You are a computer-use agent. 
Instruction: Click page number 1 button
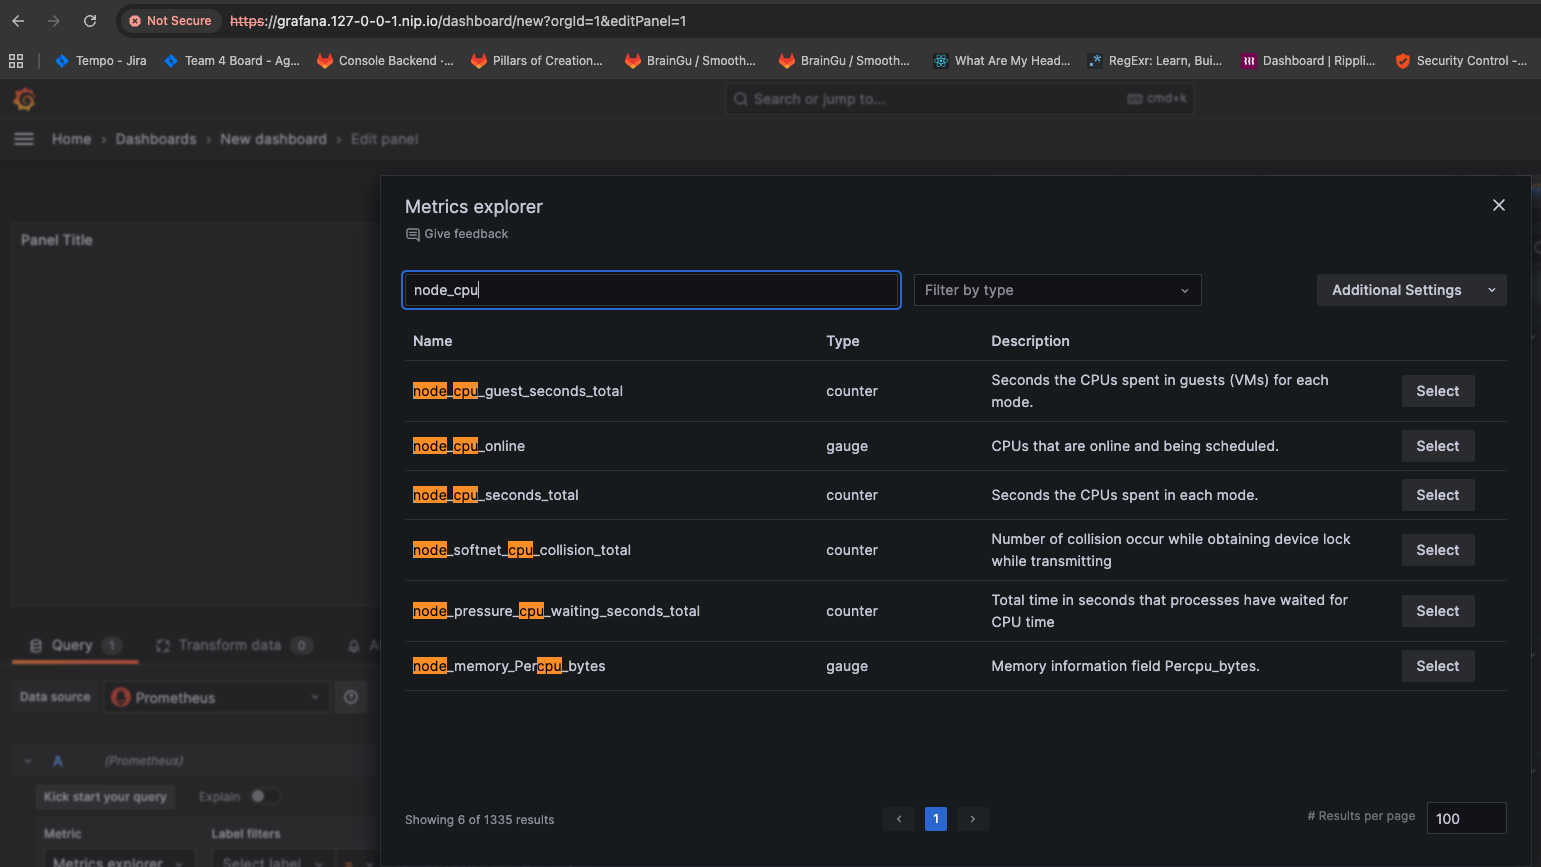tap(936, 819)
